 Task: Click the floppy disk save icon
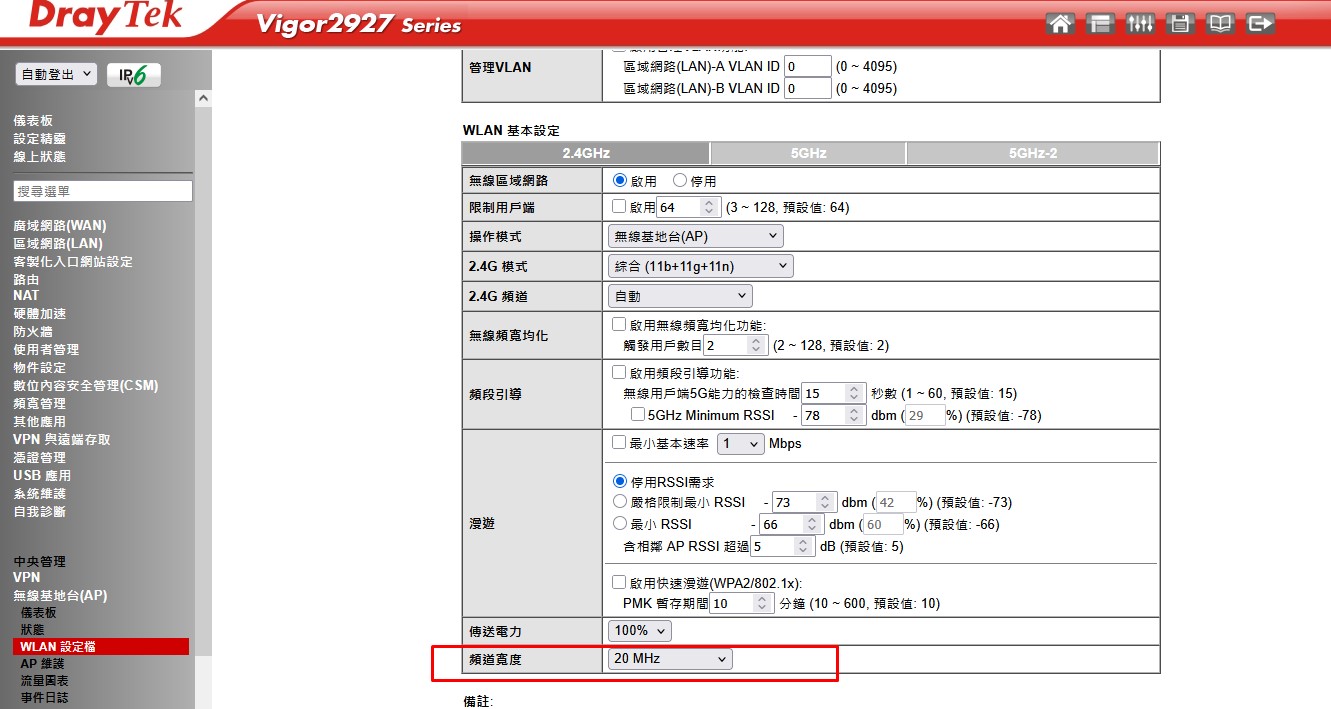click(1180, 24)
